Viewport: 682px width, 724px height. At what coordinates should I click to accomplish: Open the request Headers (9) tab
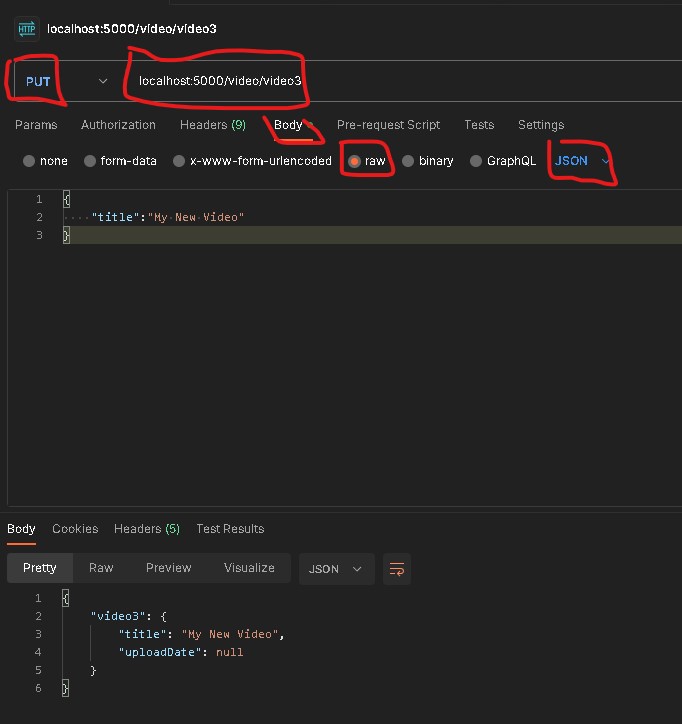212,125
